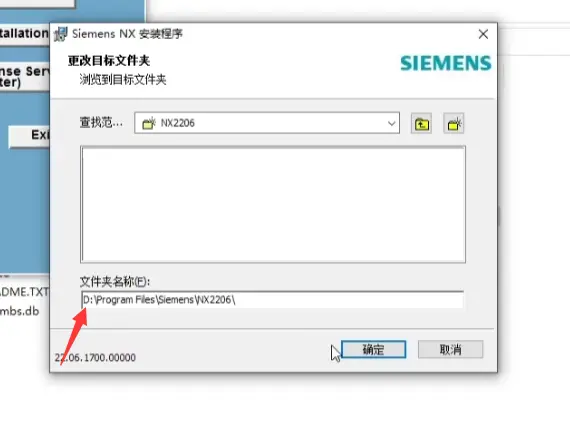This screenshot has width=570, height=423.
Task: Select the README.TXT file behind dialog
Action: [x=24, y=292]
